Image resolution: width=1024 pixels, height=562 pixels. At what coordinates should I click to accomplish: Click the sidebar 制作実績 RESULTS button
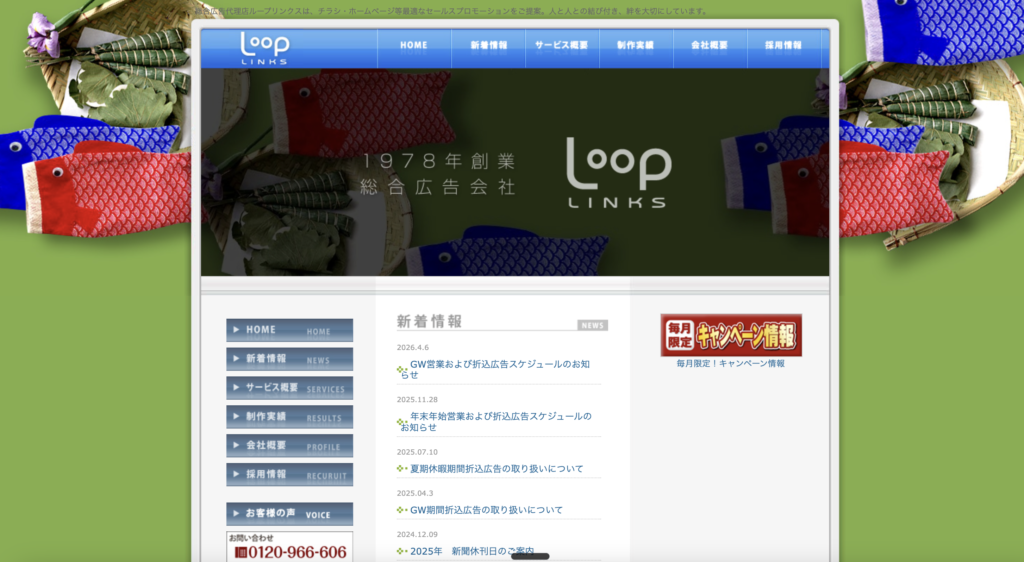click(x=289, y=416)
